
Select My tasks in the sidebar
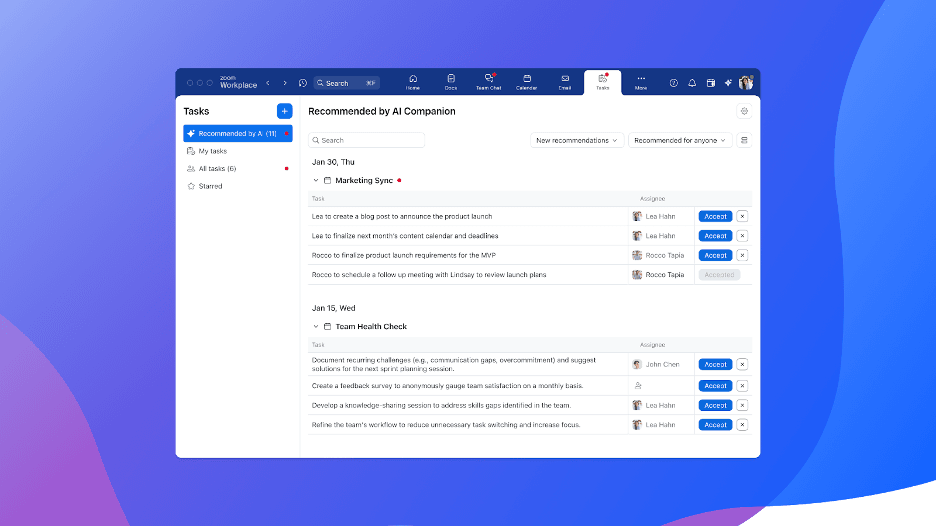click(212, 151)
